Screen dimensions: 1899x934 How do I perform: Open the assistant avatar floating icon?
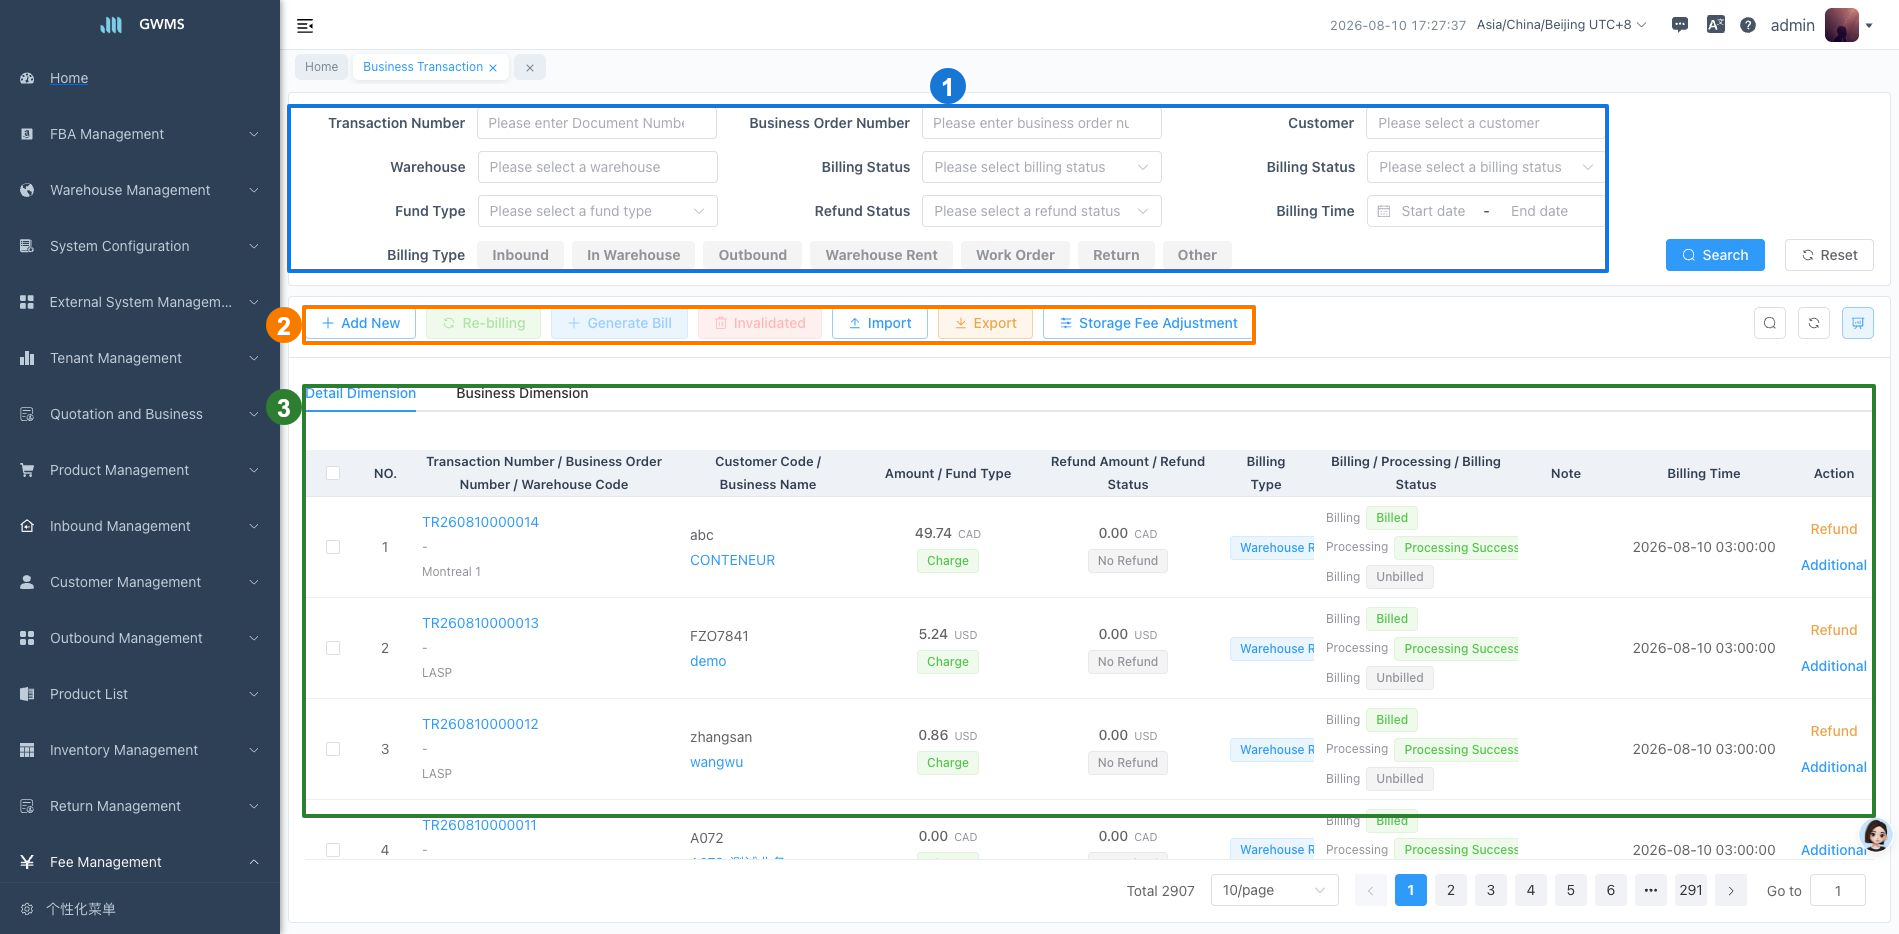[1876, 834]
